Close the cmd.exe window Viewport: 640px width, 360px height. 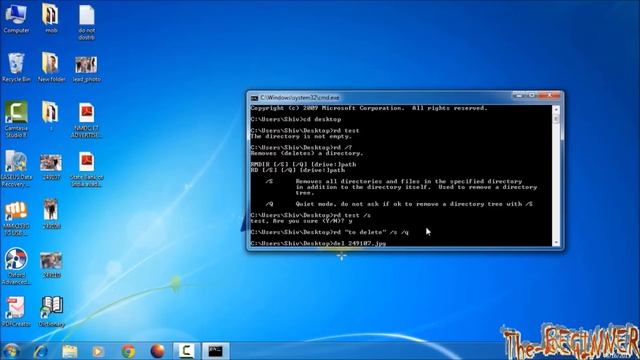(x=550, y=96)
